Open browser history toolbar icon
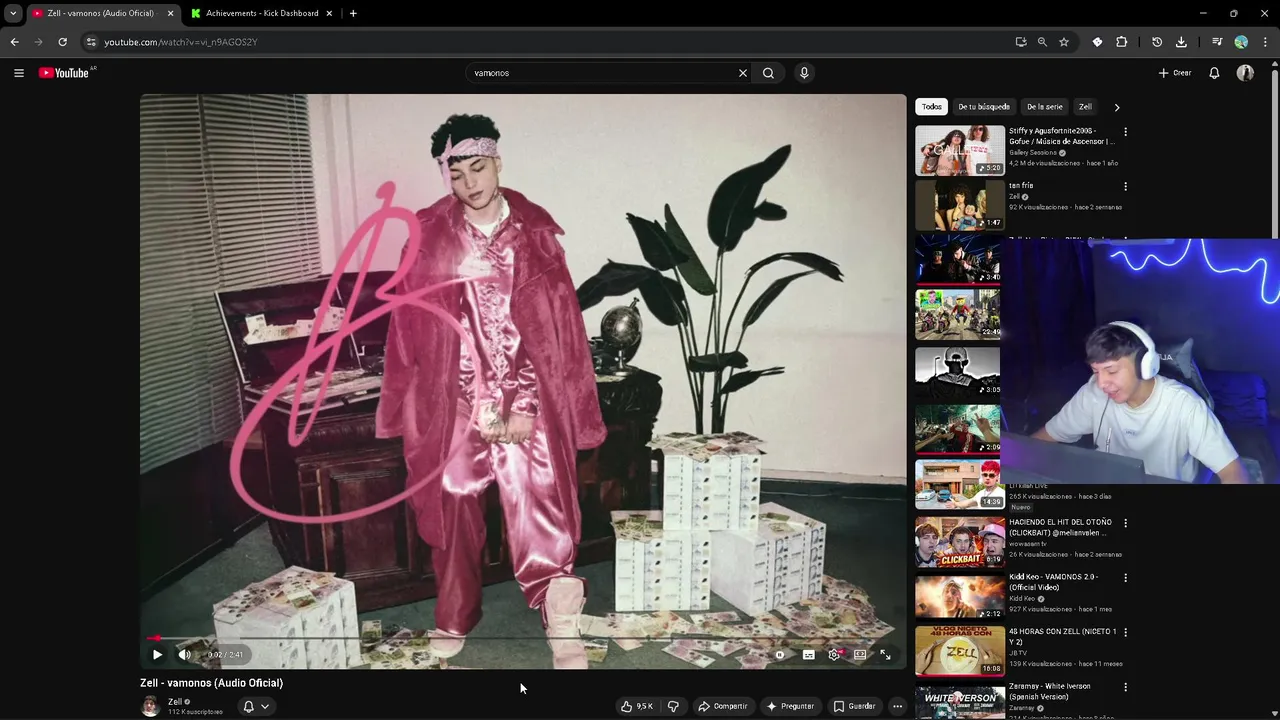This screenshot has width=1280, height=720. point(1157,42)
